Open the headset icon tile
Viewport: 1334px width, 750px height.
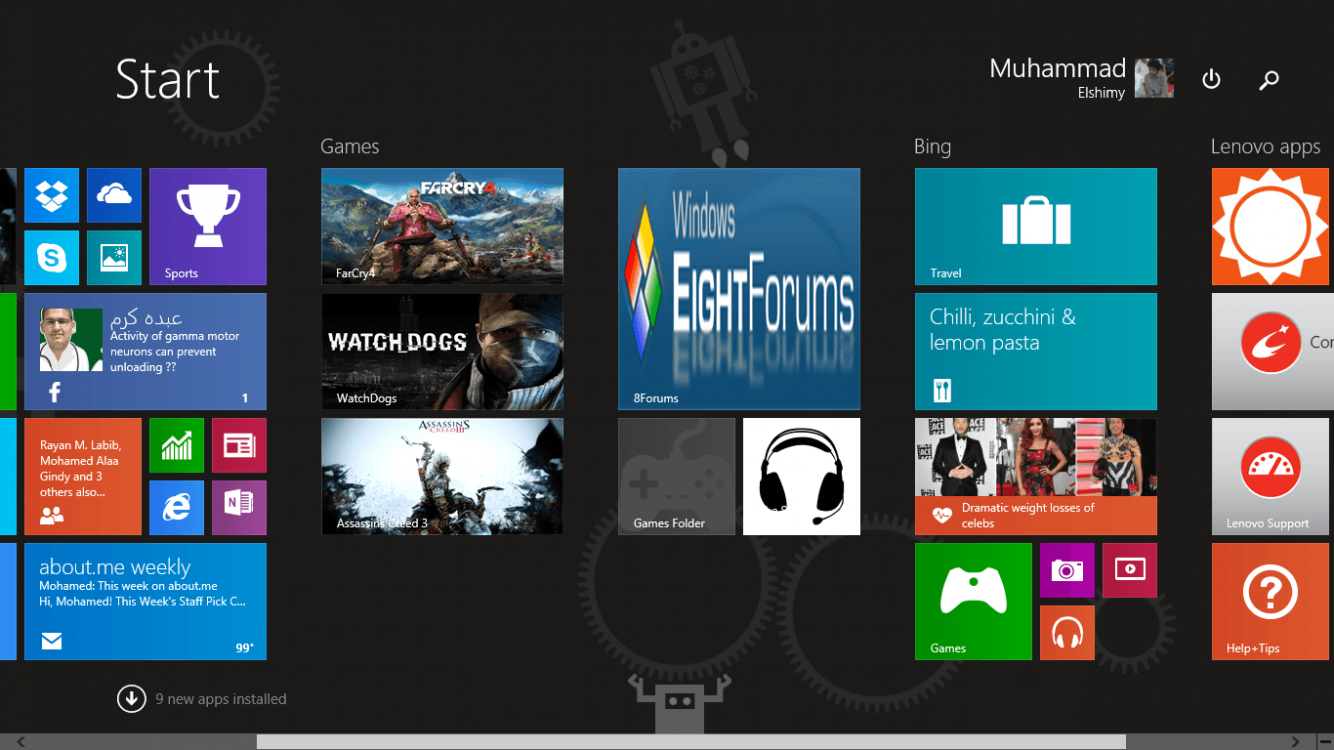pyautogui.click(x=802, y=477)
